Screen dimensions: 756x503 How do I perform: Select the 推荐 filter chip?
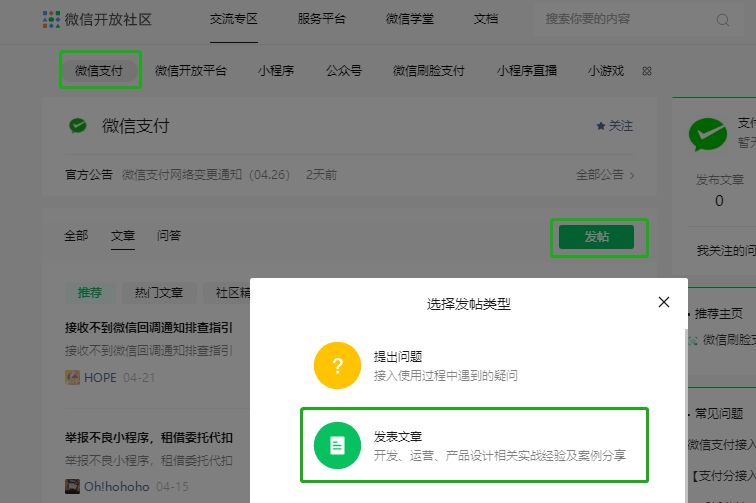(90, 293)
